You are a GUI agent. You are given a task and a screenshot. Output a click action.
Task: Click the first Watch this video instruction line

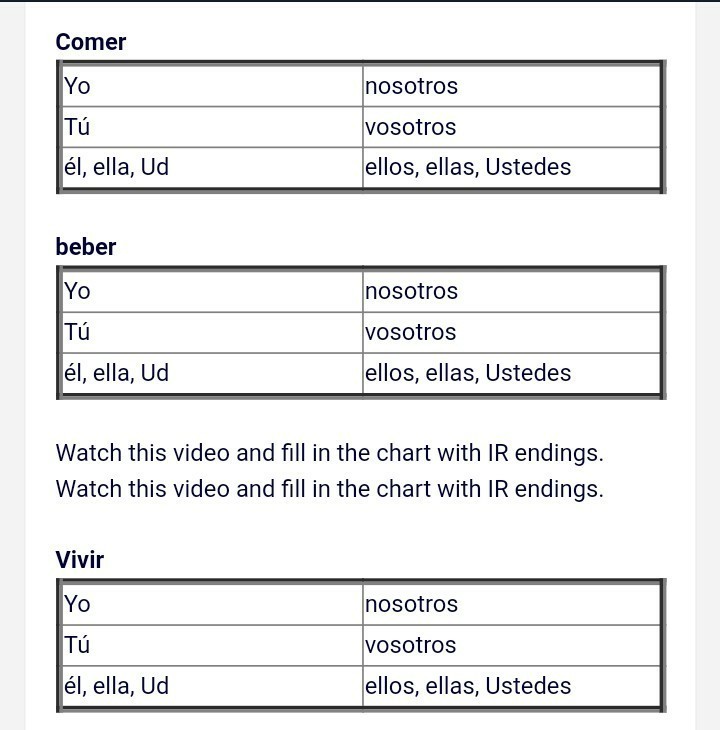[330, 453]
